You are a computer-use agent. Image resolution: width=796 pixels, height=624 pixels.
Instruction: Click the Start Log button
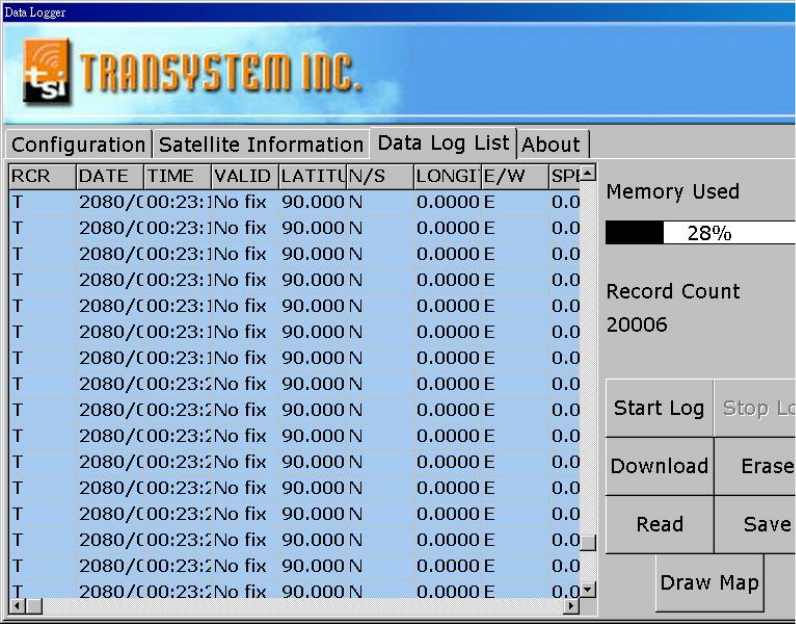click(659, 408)
